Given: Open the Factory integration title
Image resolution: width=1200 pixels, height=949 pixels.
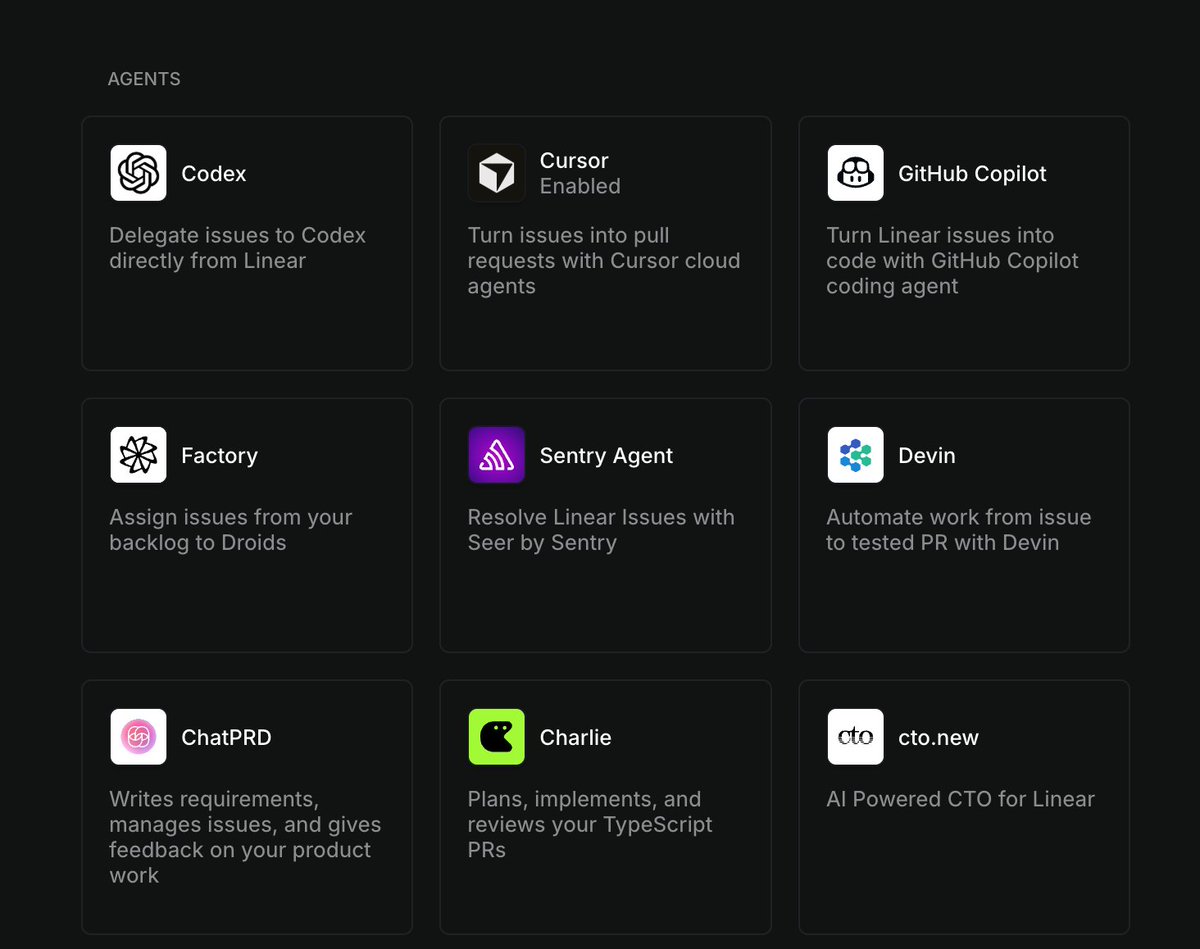Looking at the screenshot, I should click(x=219, y=455).
